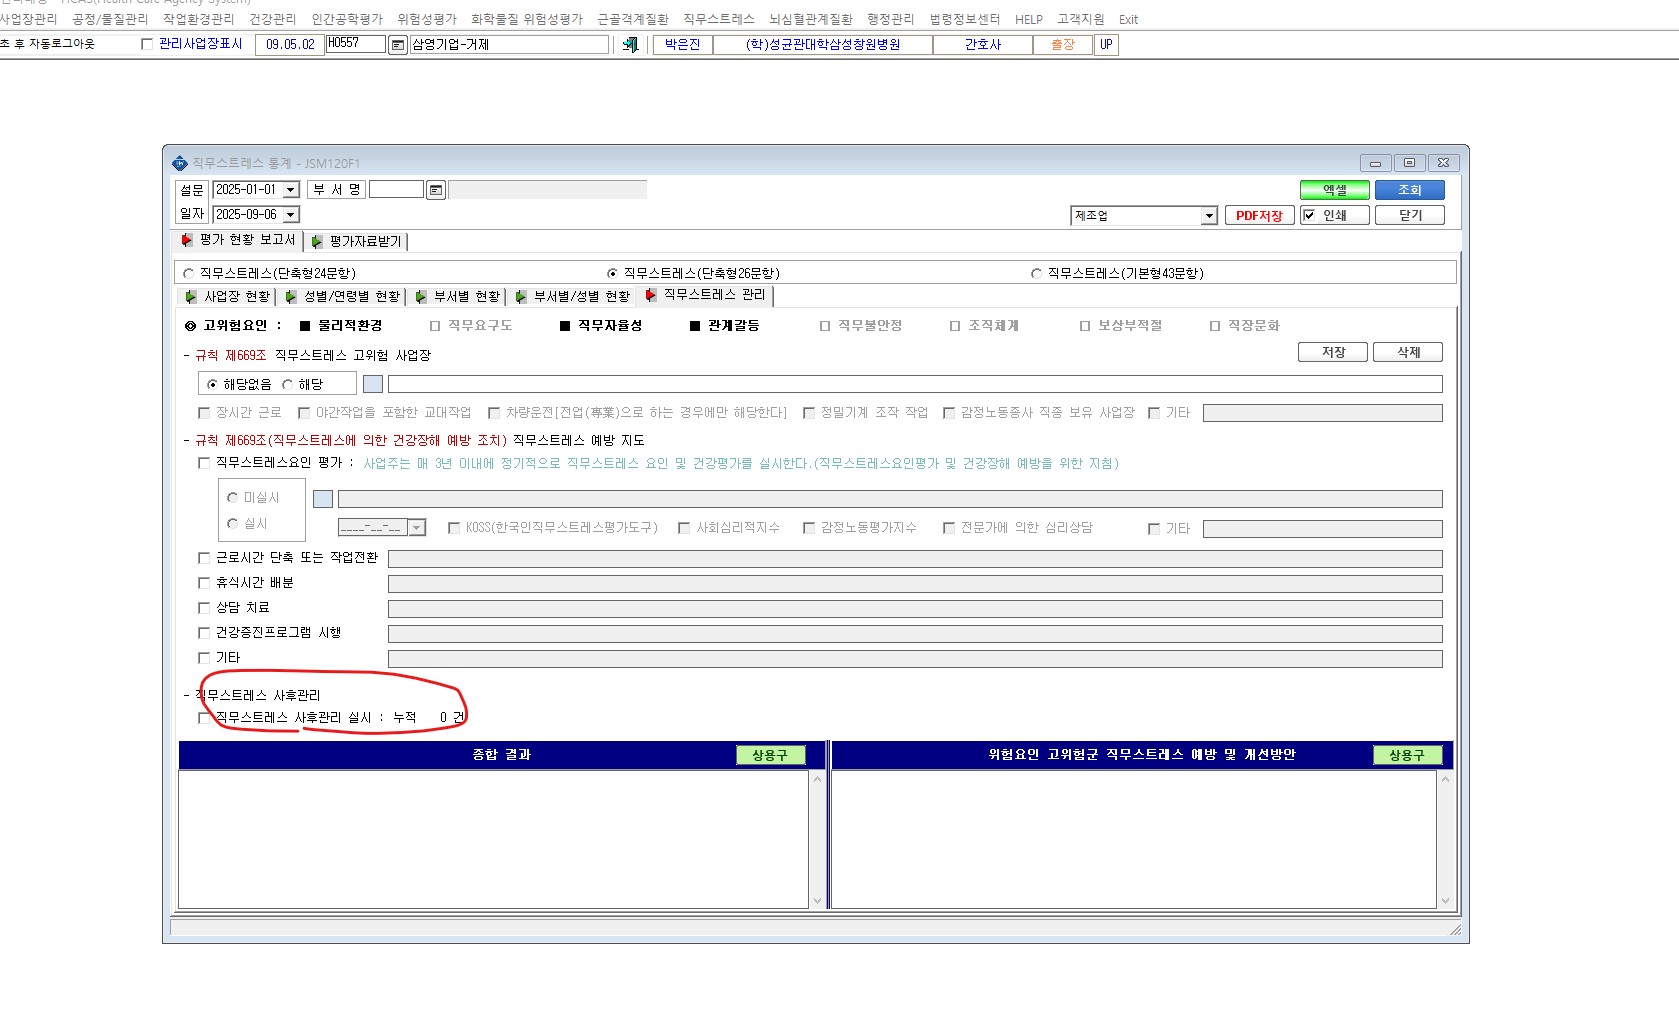Click the 부서별 현황 flag tab
Screen dimensions: 1679x1012
tap(458, 296)
